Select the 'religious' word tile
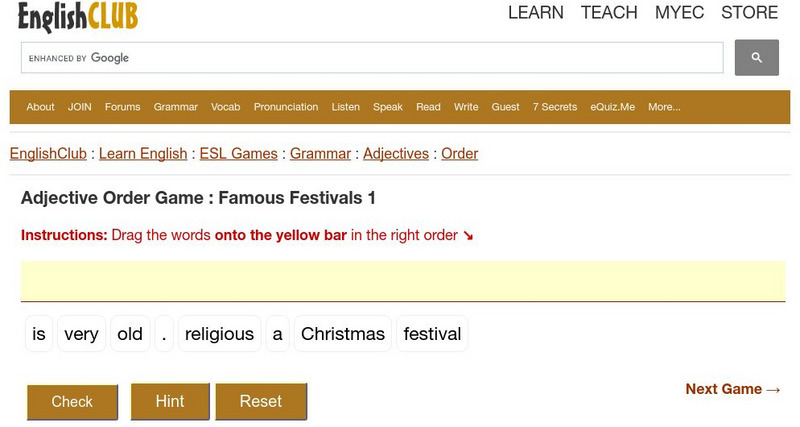The width and height of the screenshot is (800, 427). pos(219,334)
